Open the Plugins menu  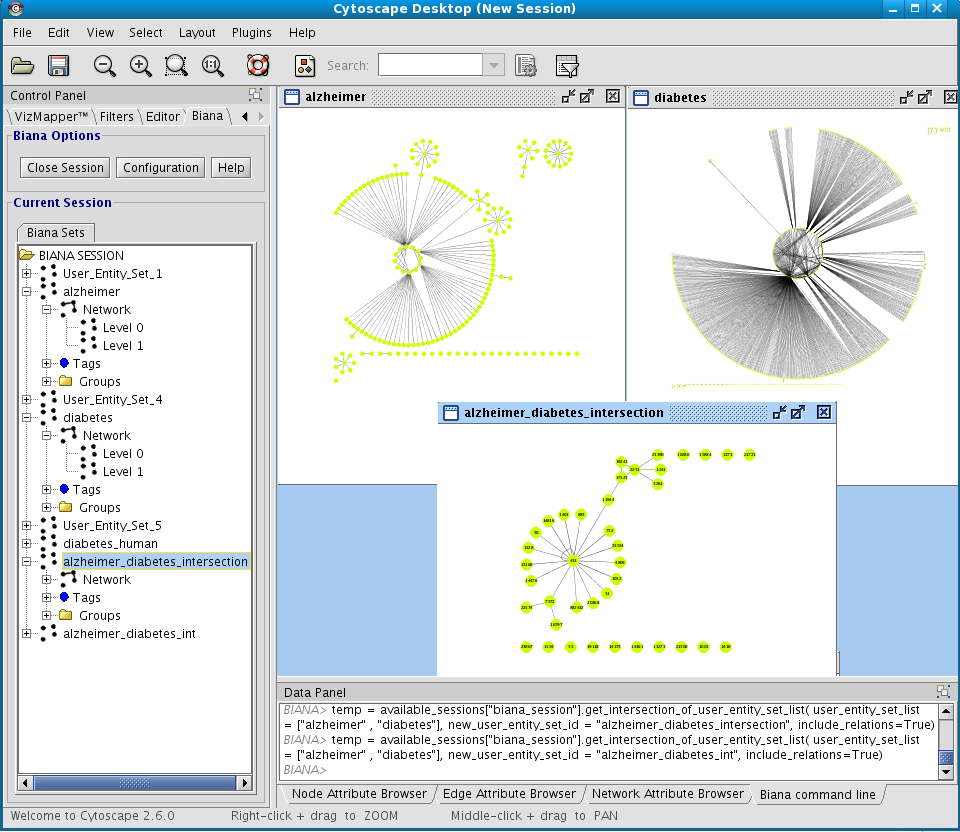(251, 33)
